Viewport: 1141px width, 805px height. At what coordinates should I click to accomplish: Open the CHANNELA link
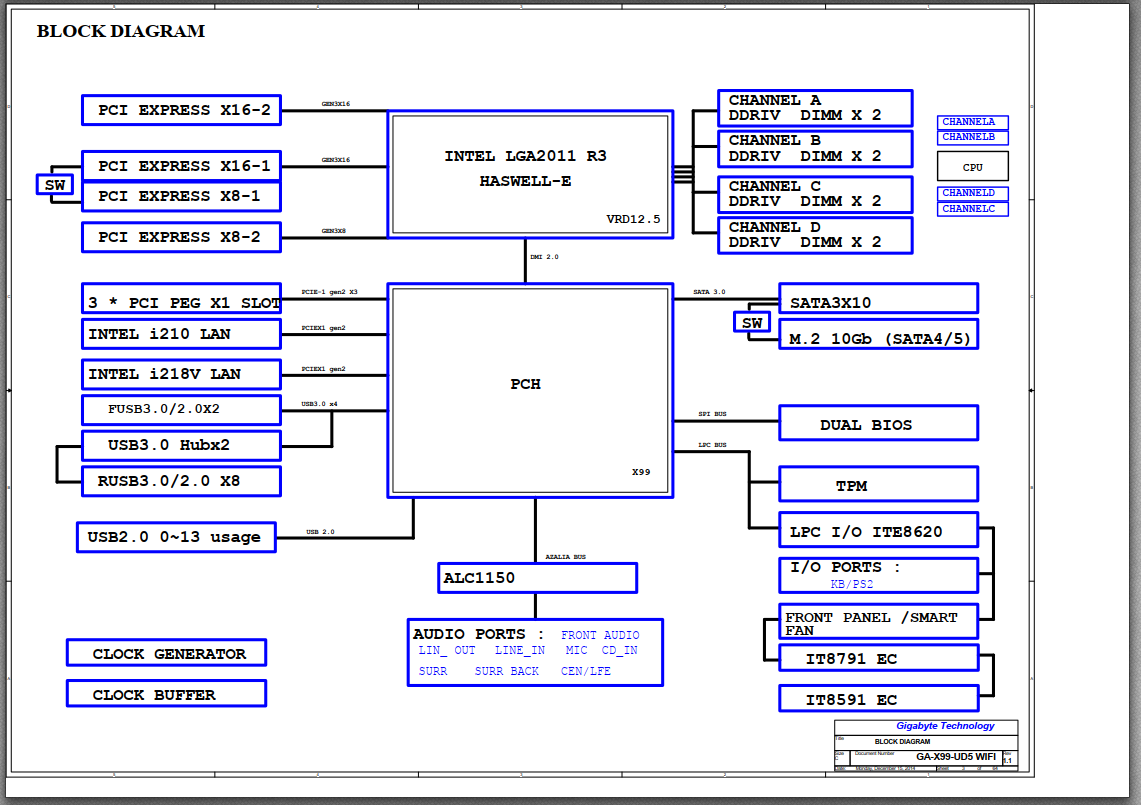pos(972,122)
